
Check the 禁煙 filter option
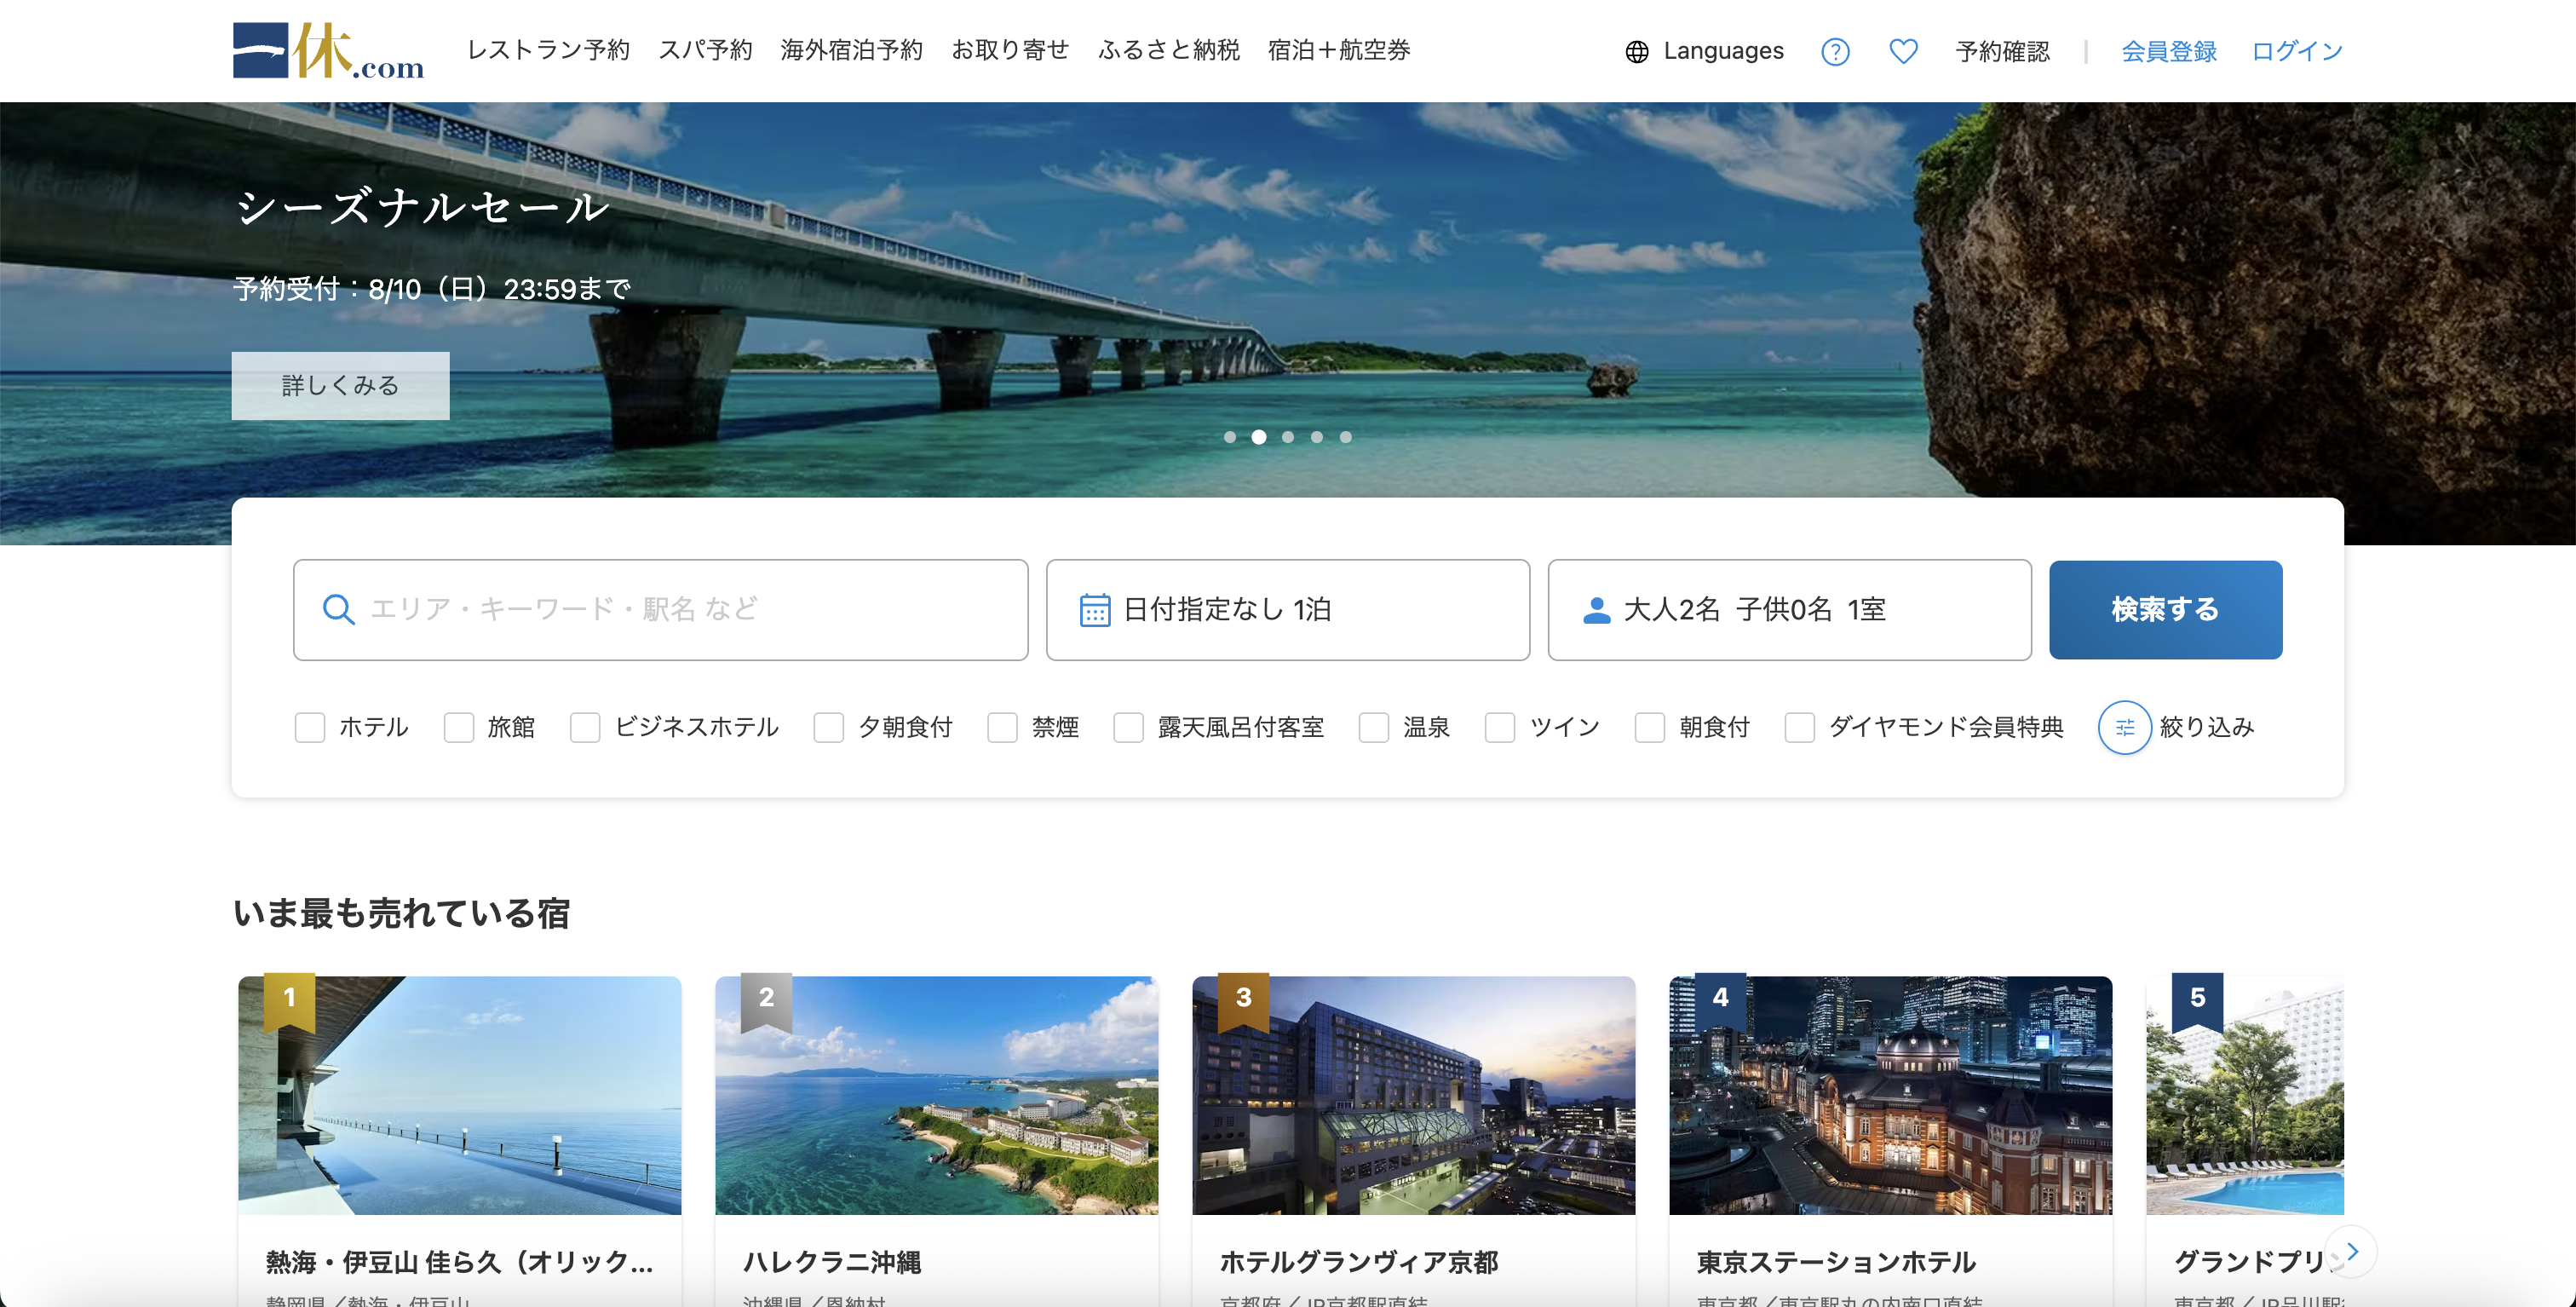pos(1002,728)
